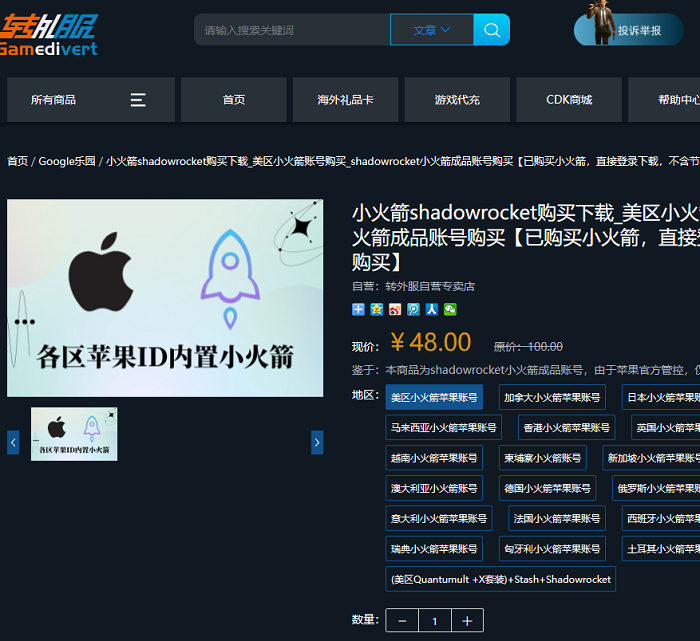Screen dimensions: 700x641
Task: Open the 文章 search type dropdown
Action: [x=432, y=30]
